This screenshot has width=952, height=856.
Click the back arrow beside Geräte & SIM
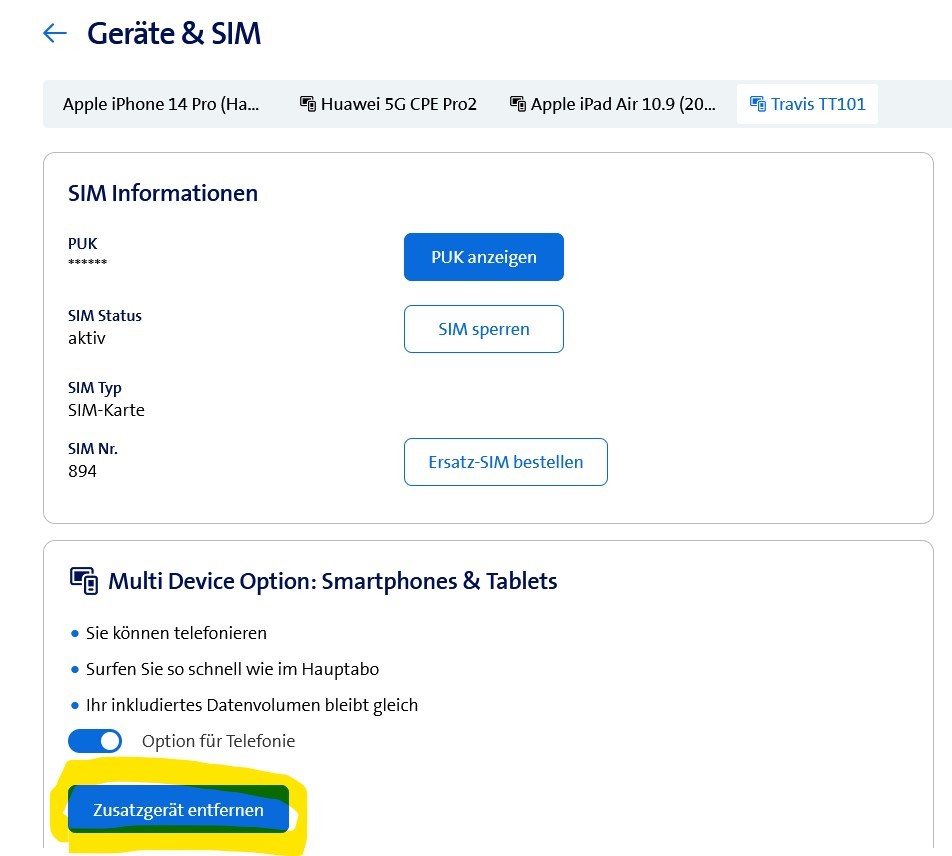[x=54, y=33]
